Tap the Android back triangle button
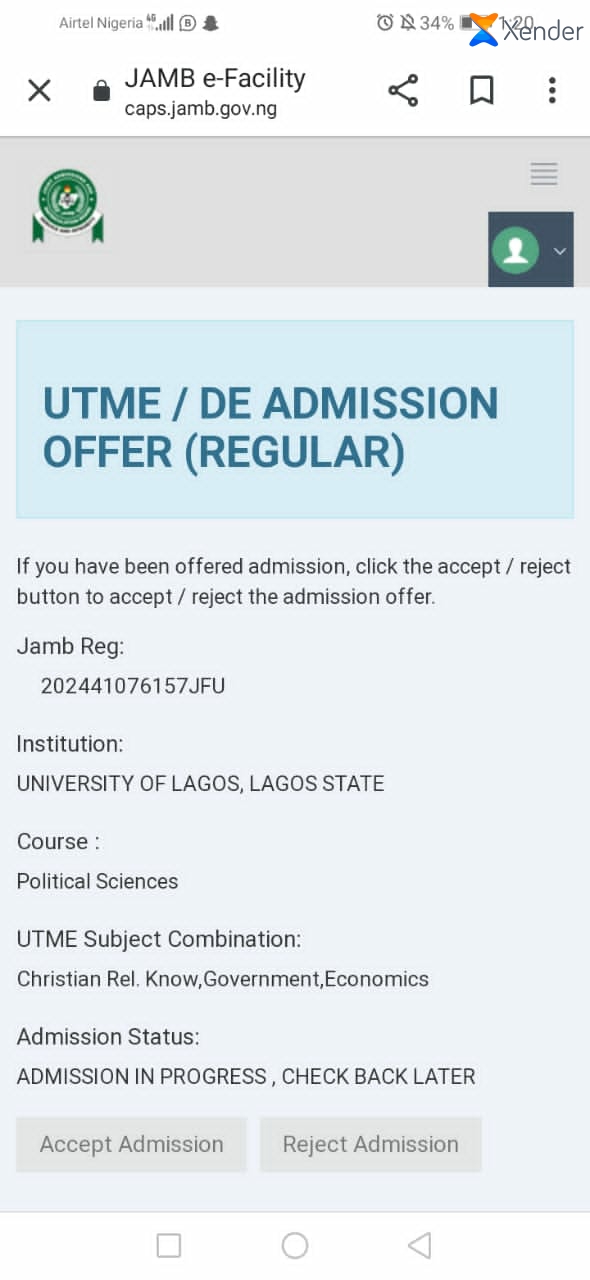Screen dimensions: 590x1280 tap(420, 1245)
